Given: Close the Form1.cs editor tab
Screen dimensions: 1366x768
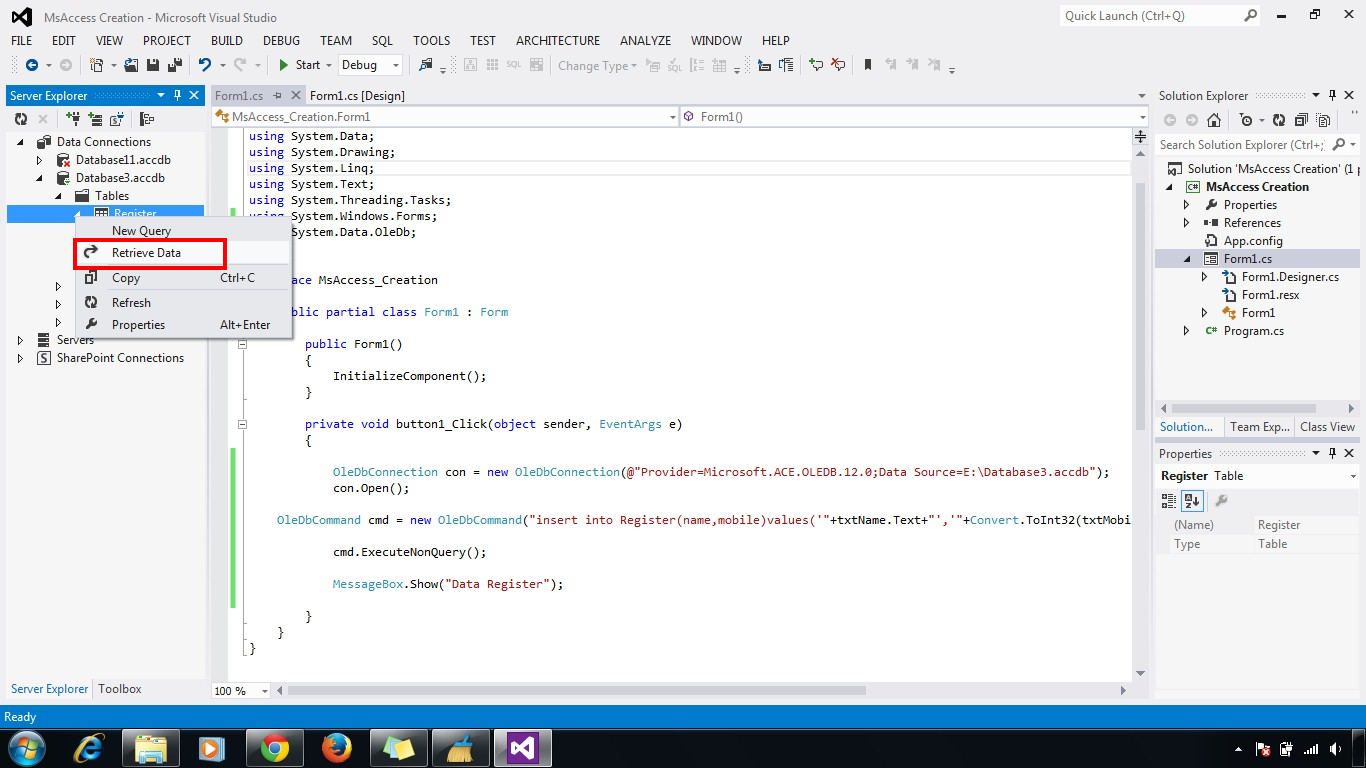Looking at the screenshot, I should click(295, 95).
